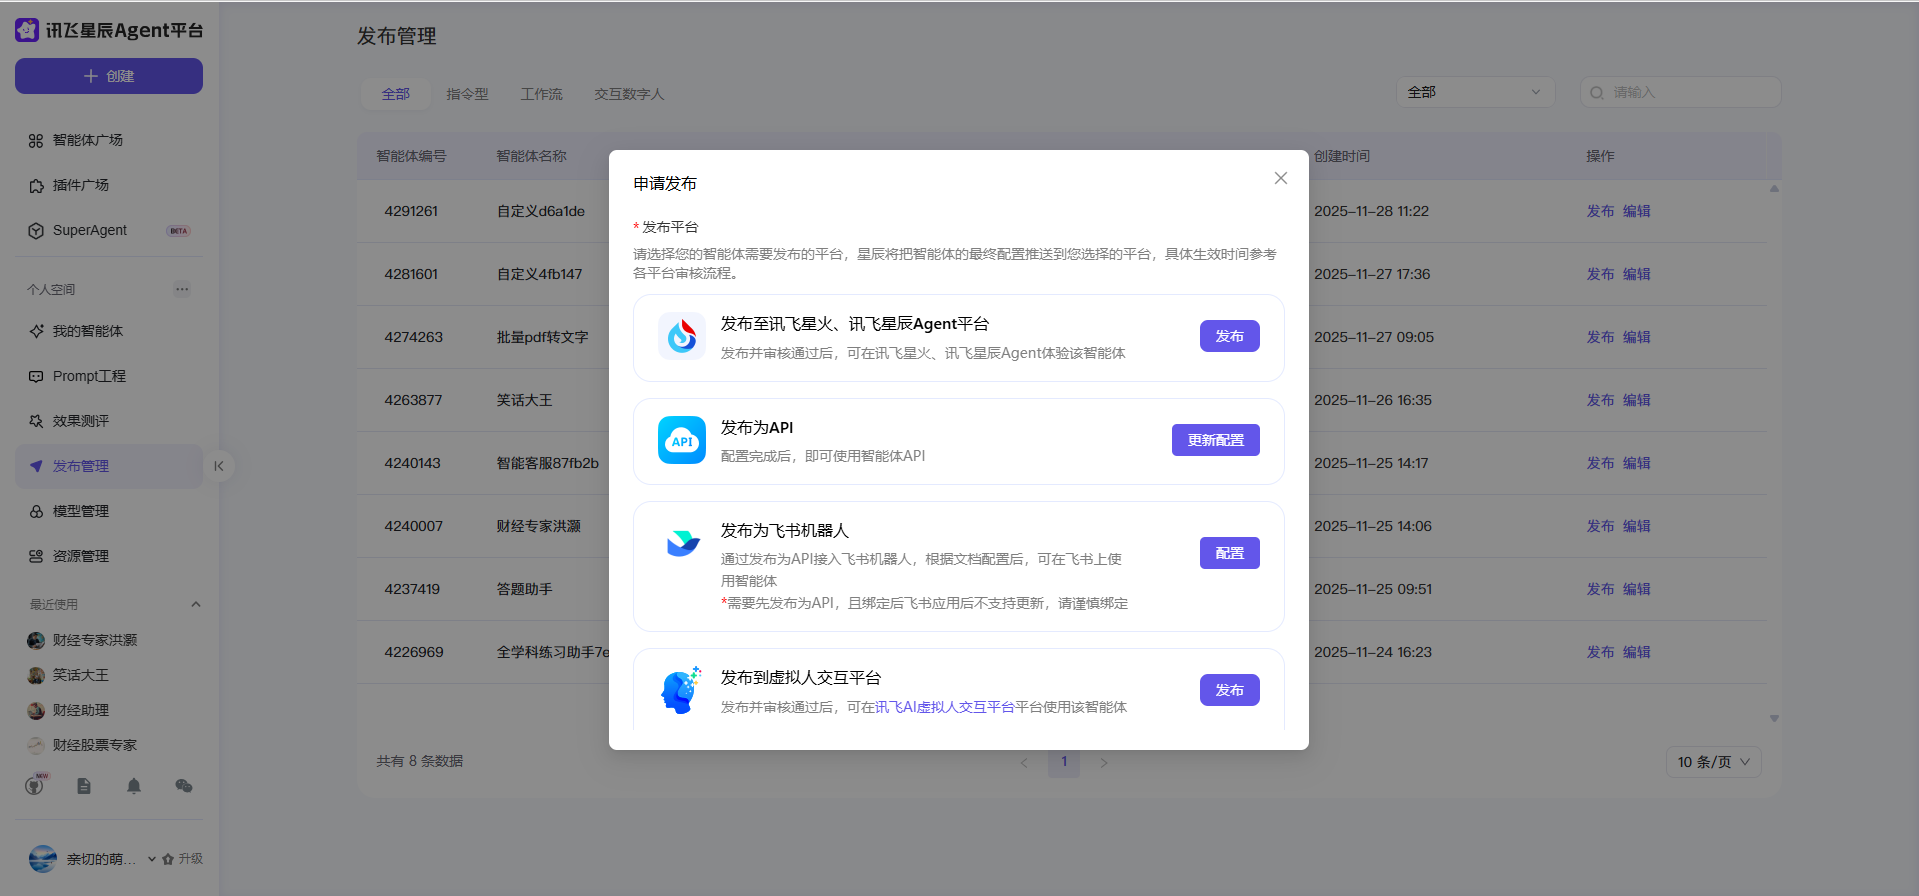Click 配置 for 飞书机器人

(x=1229, y=553)
